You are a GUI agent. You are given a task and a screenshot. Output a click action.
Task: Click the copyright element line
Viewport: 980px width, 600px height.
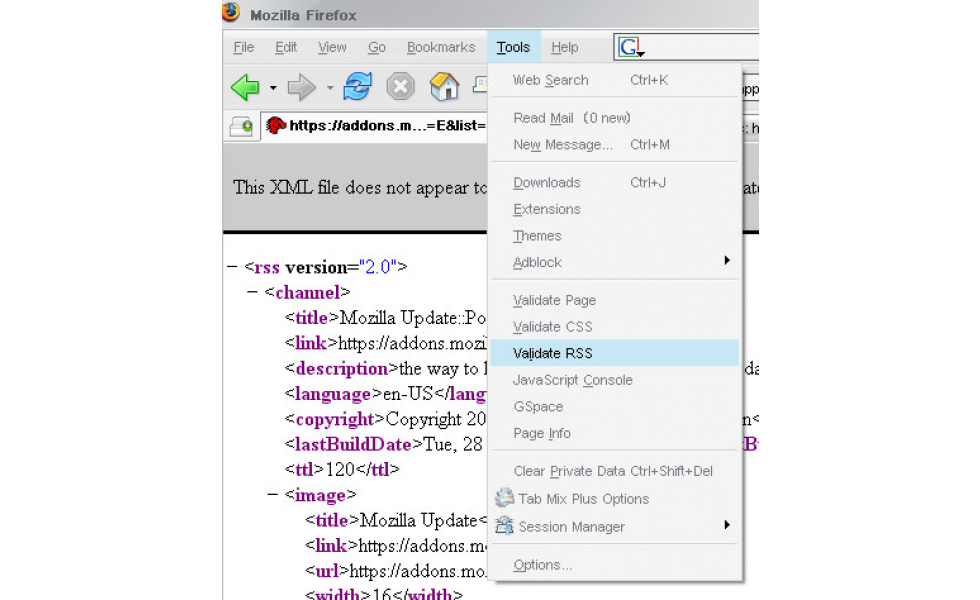pyautogui.click(x=385, y=419)
